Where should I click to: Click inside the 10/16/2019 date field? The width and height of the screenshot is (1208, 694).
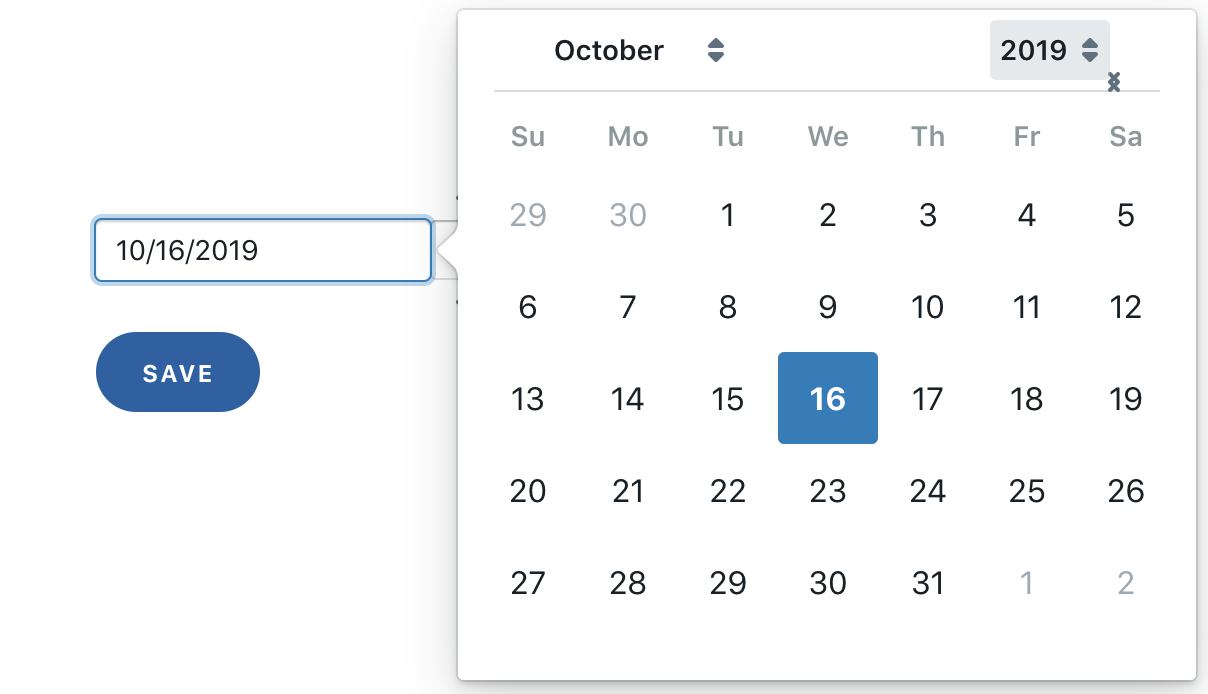[x=260, y=250]
